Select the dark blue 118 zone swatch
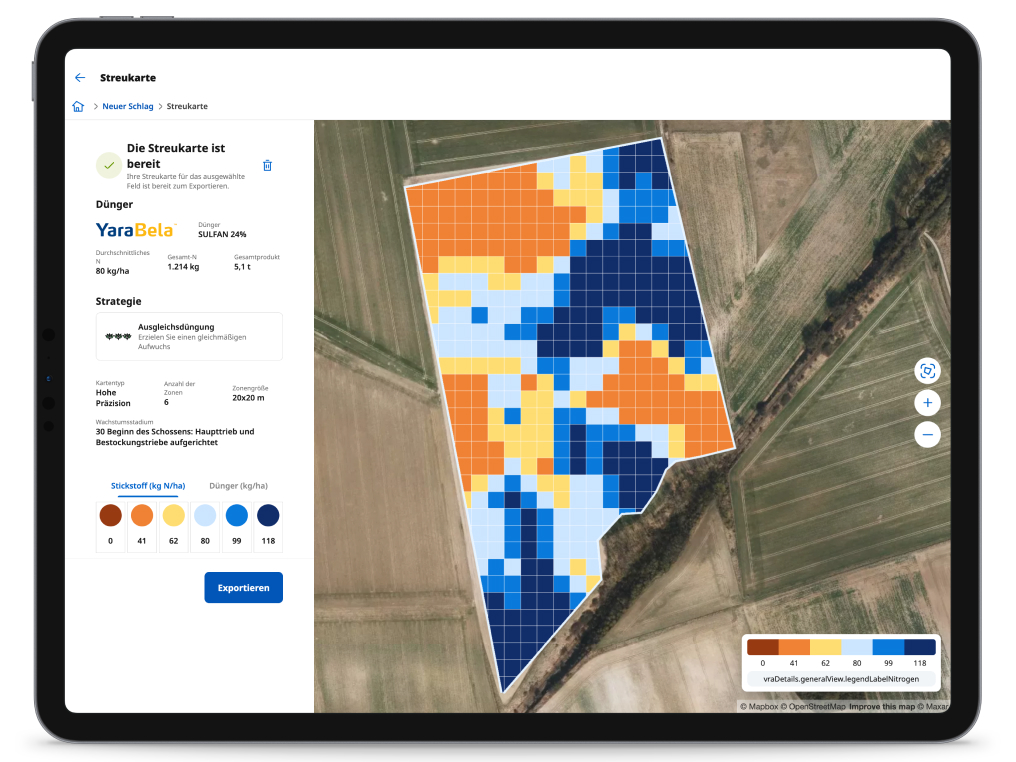The height and width of the screenshot is (762, 1016). click(267, 516)
